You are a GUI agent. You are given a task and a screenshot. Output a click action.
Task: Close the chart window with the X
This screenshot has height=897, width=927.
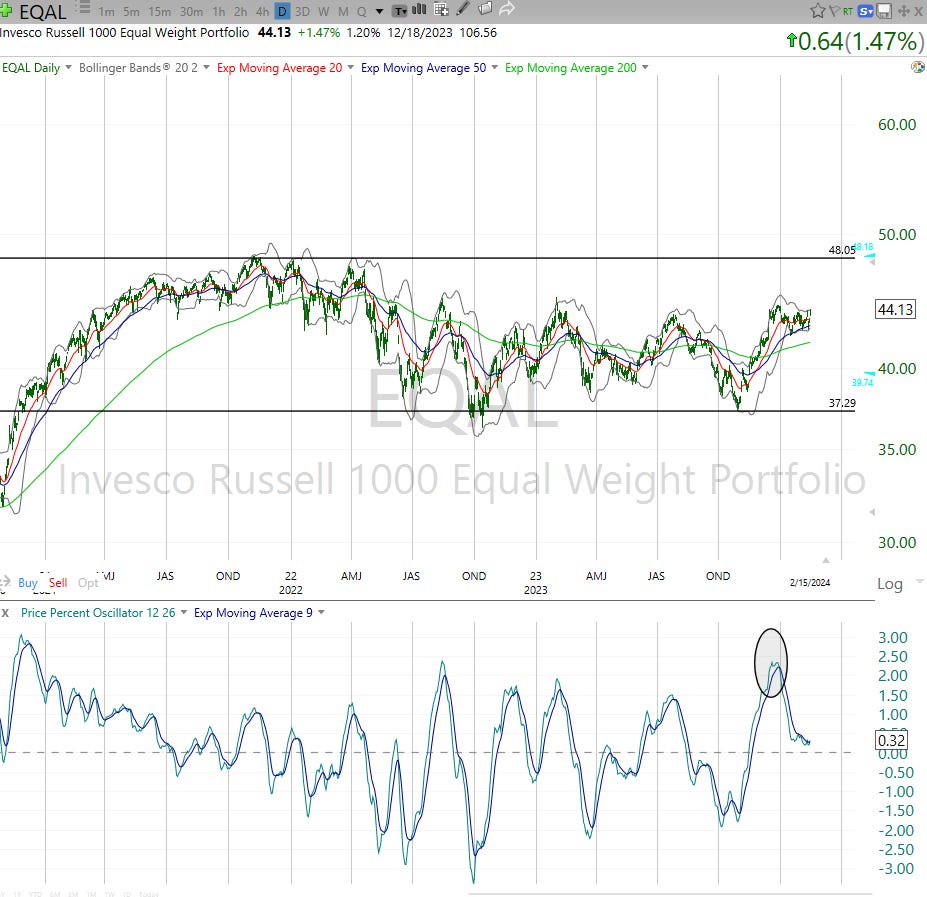[919, 11]
